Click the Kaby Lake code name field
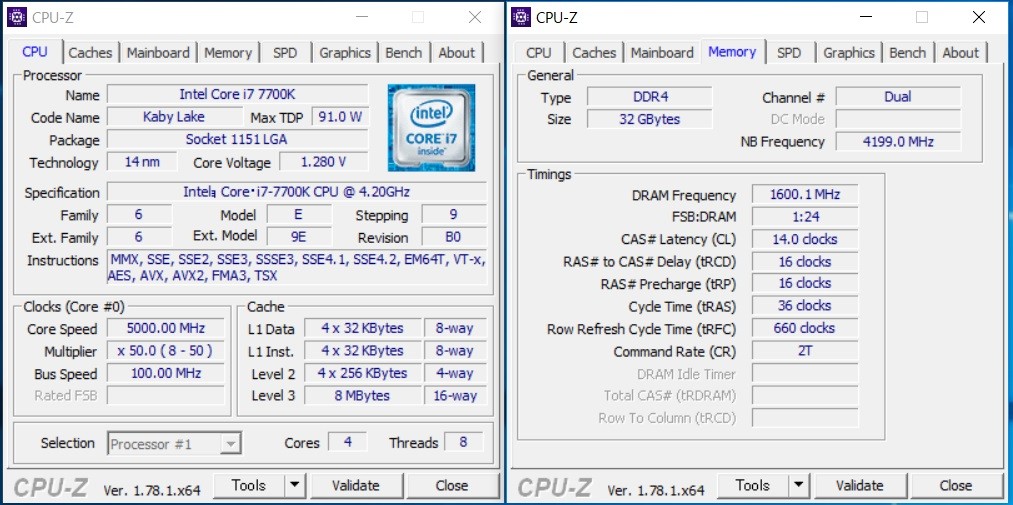 click(174, 117)
